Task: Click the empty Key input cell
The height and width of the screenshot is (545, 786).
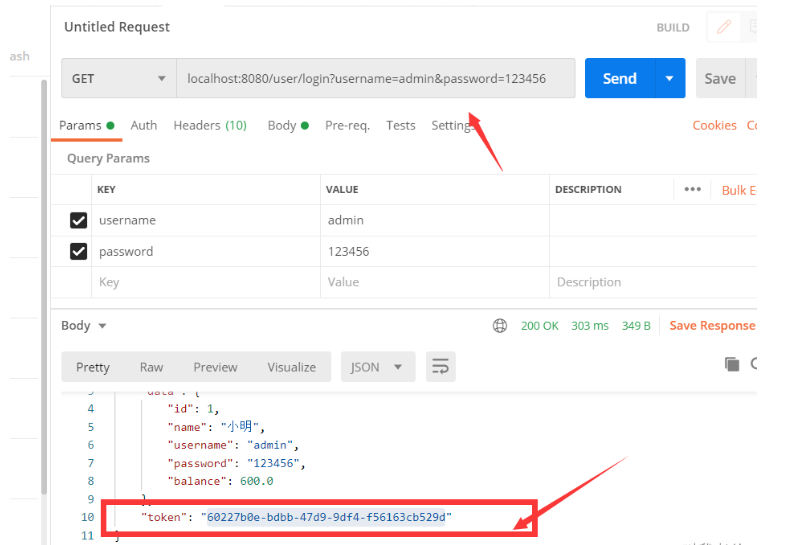Action: point(206,282)
